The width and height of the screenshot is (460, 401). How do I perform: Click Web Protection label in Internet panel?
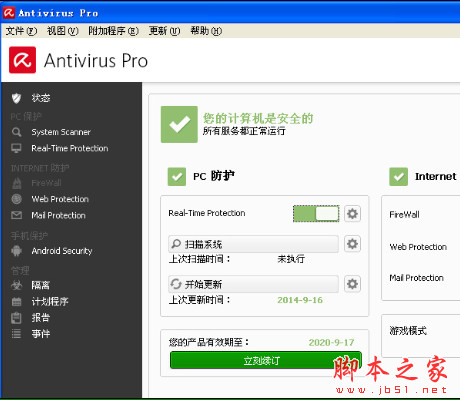418,247
